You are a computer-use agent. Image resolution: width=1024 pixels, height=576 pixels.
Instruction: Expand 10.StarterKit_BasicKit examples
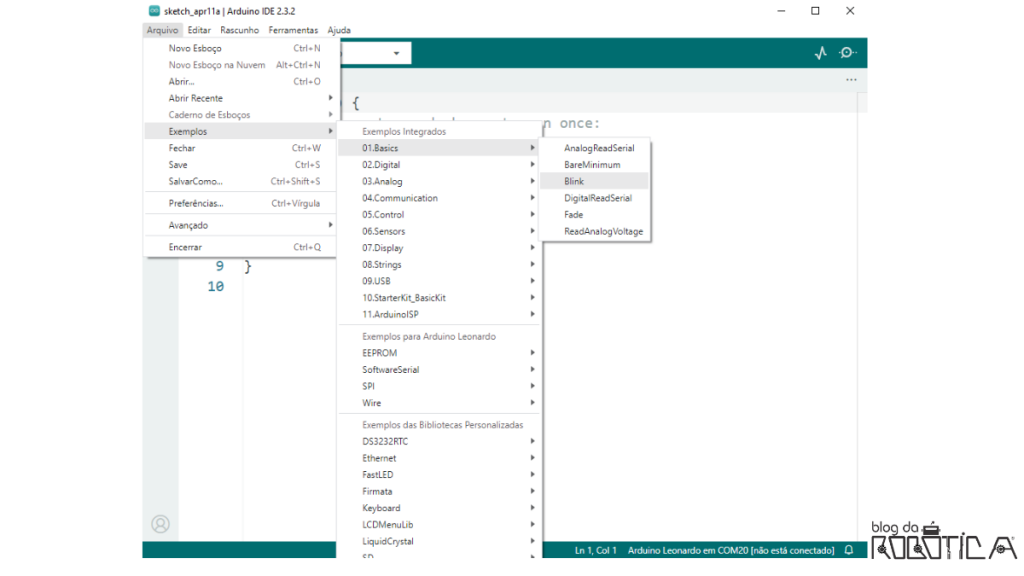[439, 298]
